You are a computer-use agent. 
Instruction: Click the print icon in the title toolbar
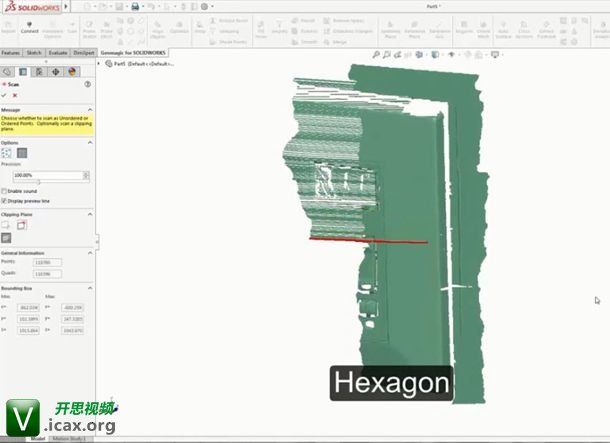click(135, 6)
